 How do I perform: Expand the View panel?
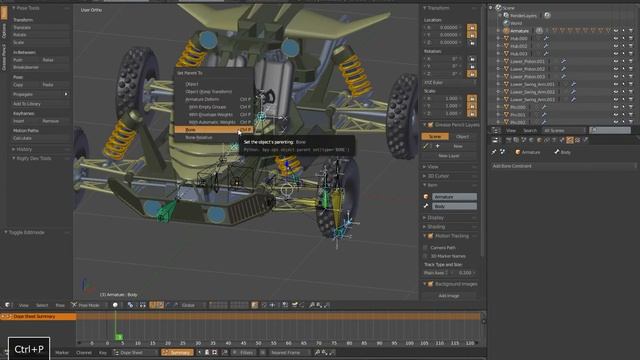425,167
